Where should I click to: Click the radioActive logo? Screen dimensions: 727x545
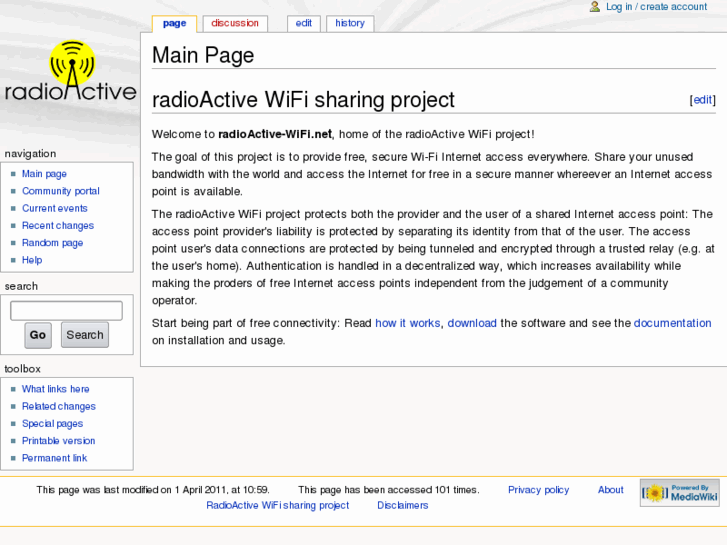click(x=70, y=71)
